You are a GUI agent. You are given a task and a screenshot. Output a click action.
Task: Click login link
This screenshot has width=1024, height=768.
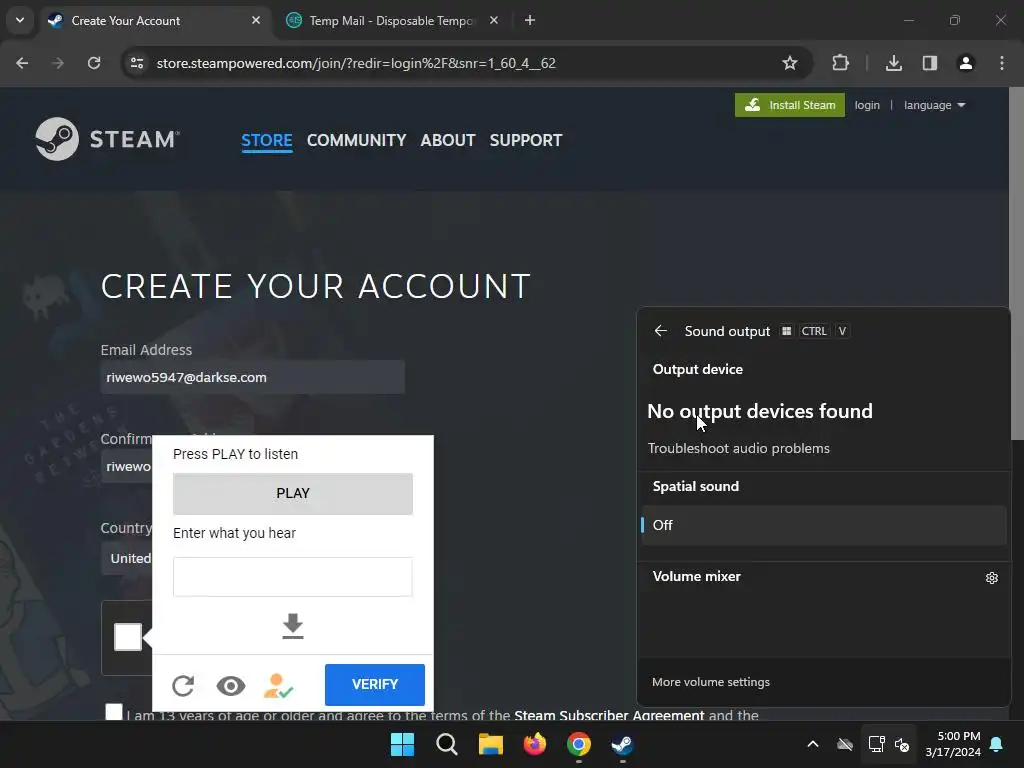pos(867,105)
